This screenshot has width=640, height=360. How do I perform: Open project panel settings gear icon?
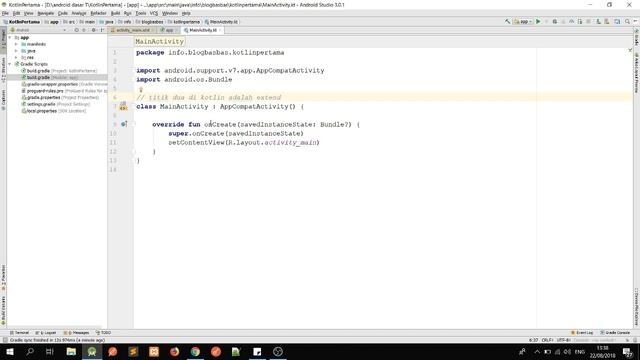[93, 30]
